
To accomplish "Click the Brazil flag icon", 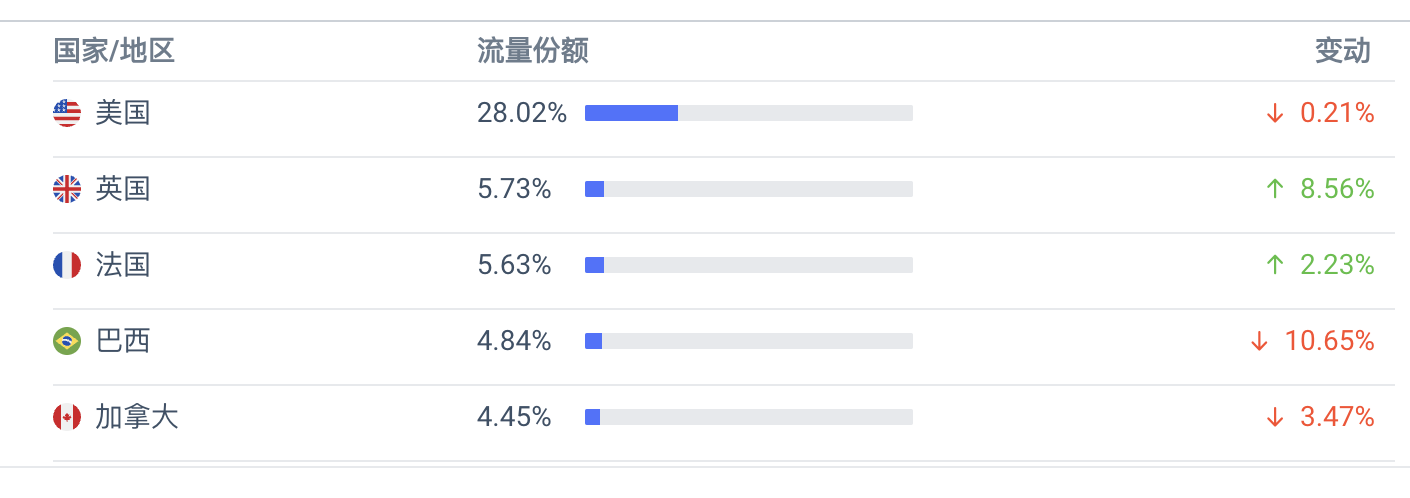I will pyautogui.click(x=67, y=341).
